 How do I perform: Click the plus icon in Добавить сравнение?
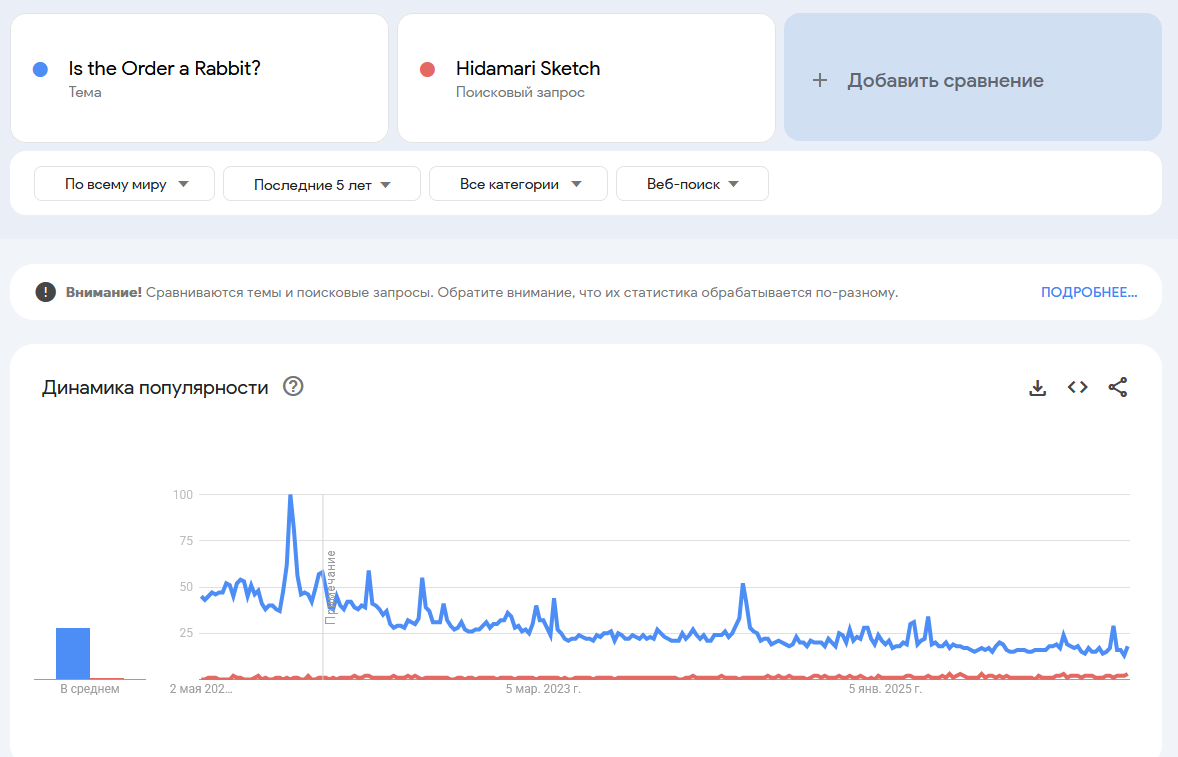click(820, 80)
